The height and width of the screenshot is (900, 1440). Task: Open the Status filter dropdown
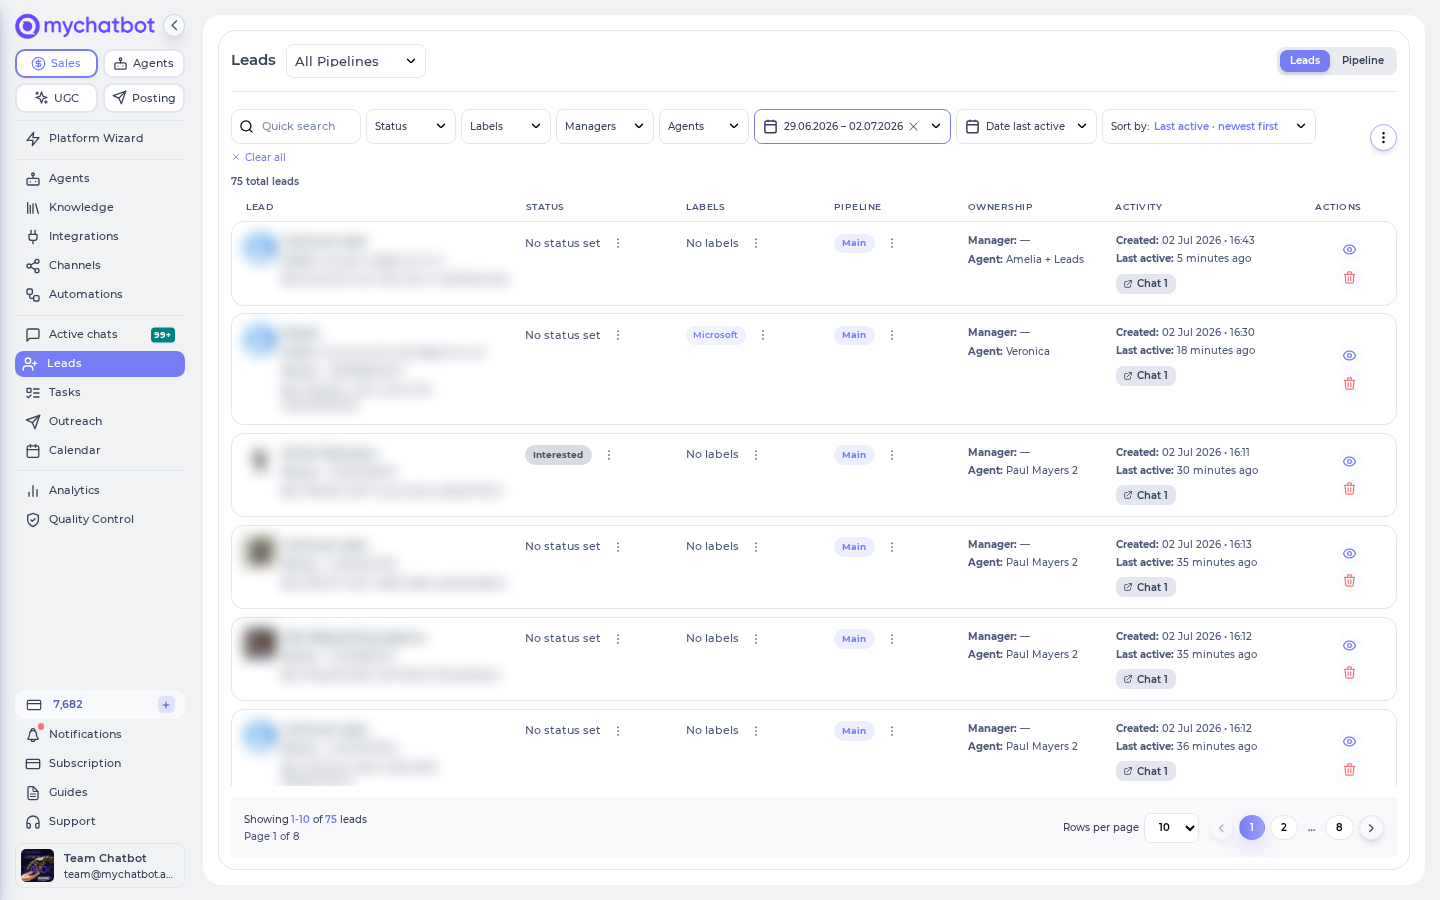(411, 127)
